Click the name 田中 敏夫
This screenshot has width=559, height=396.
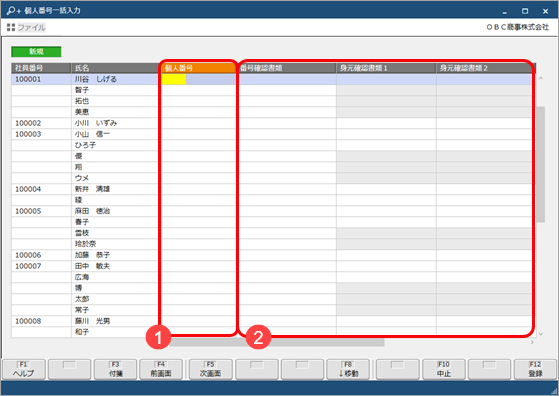[x=92, y=266]
